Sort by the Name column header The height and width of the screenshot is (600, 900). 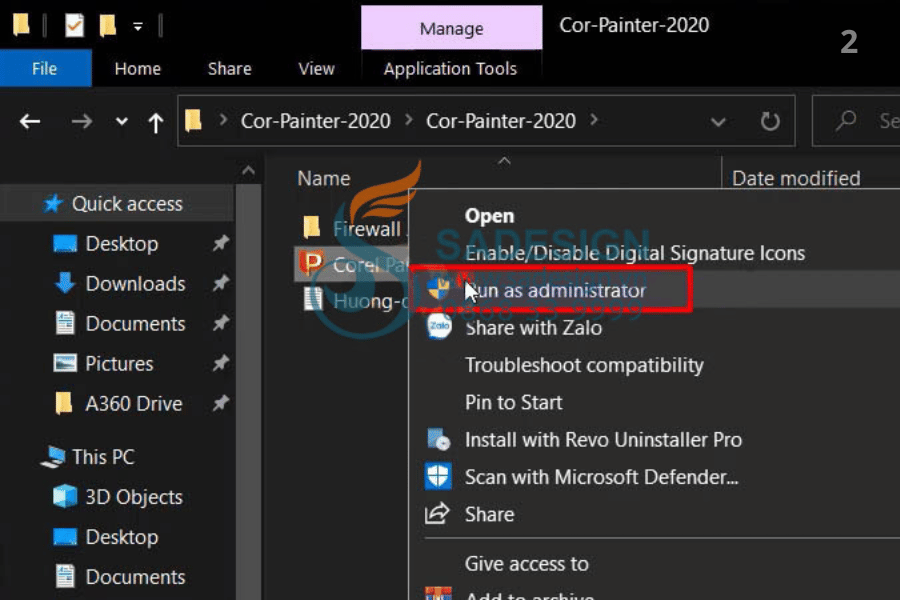(324, 179)
